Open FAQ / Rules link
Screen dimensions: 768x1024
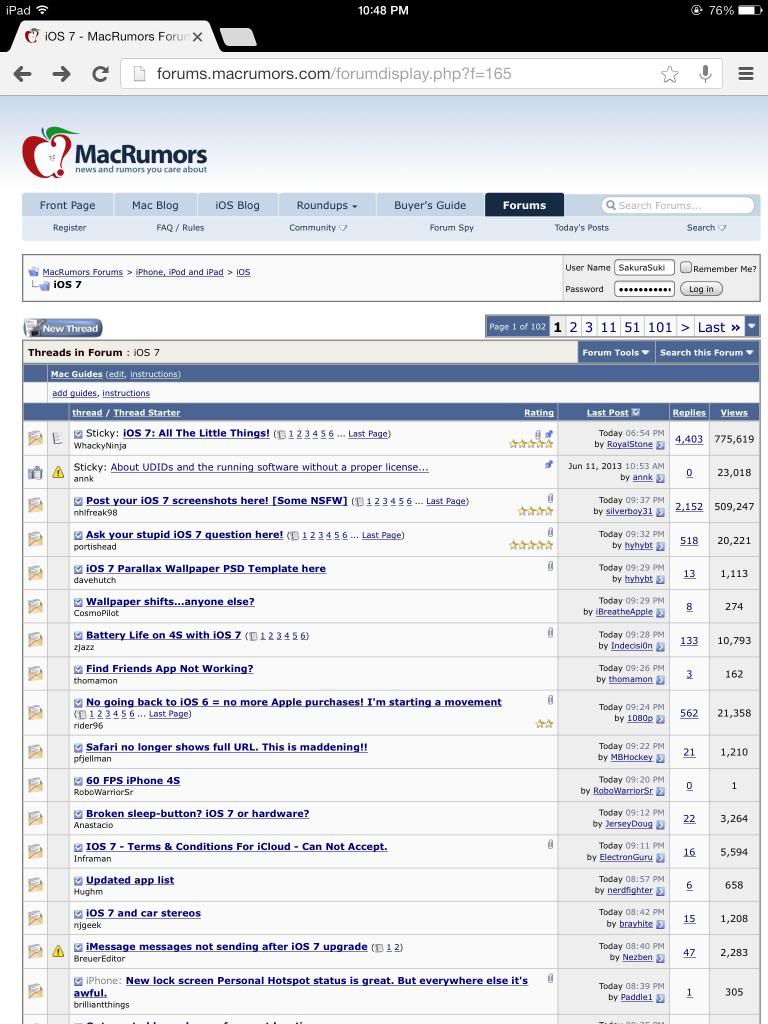(x=180, y=228)
